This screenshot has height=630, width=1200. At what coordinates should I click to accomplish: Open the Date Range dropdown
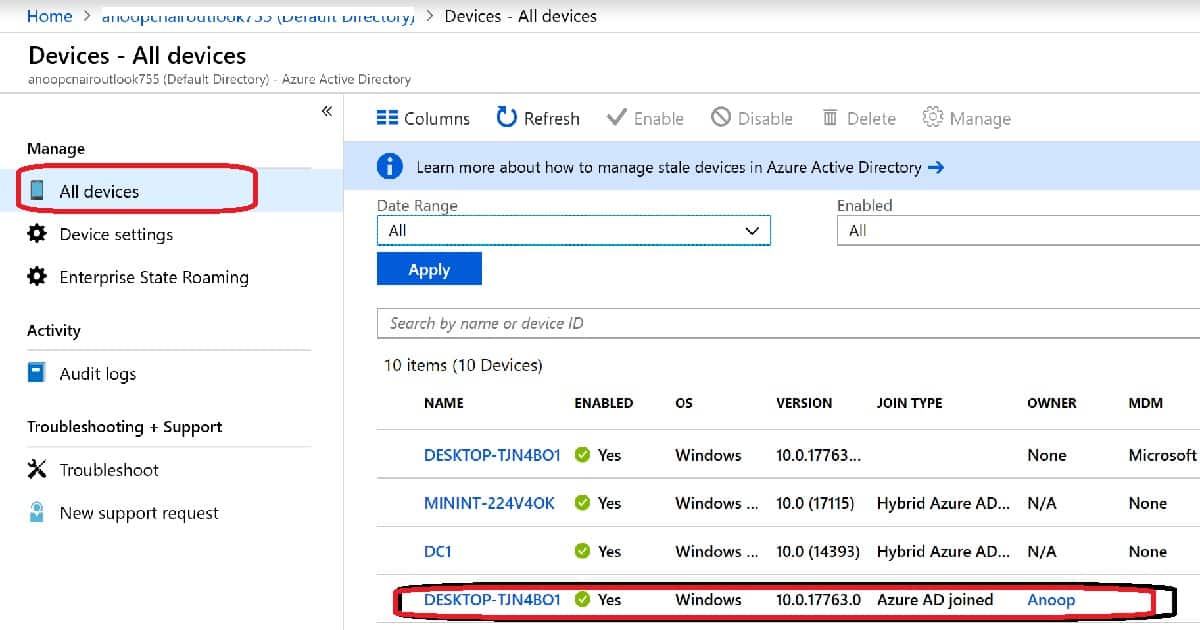tap(573, 230)
